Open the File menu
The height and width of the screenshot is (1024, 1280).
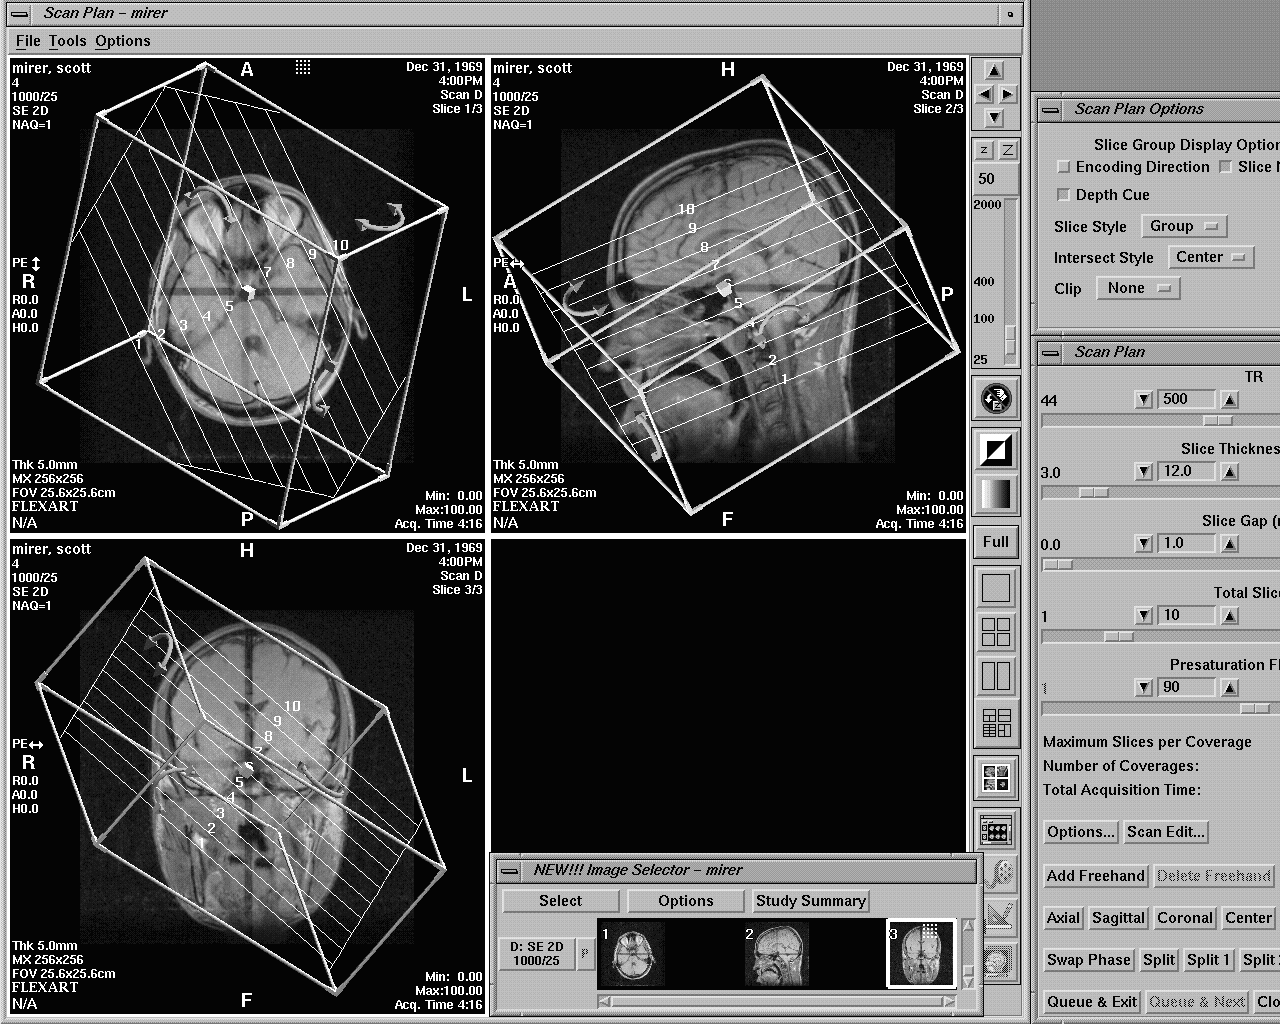(x=28, y=41)
